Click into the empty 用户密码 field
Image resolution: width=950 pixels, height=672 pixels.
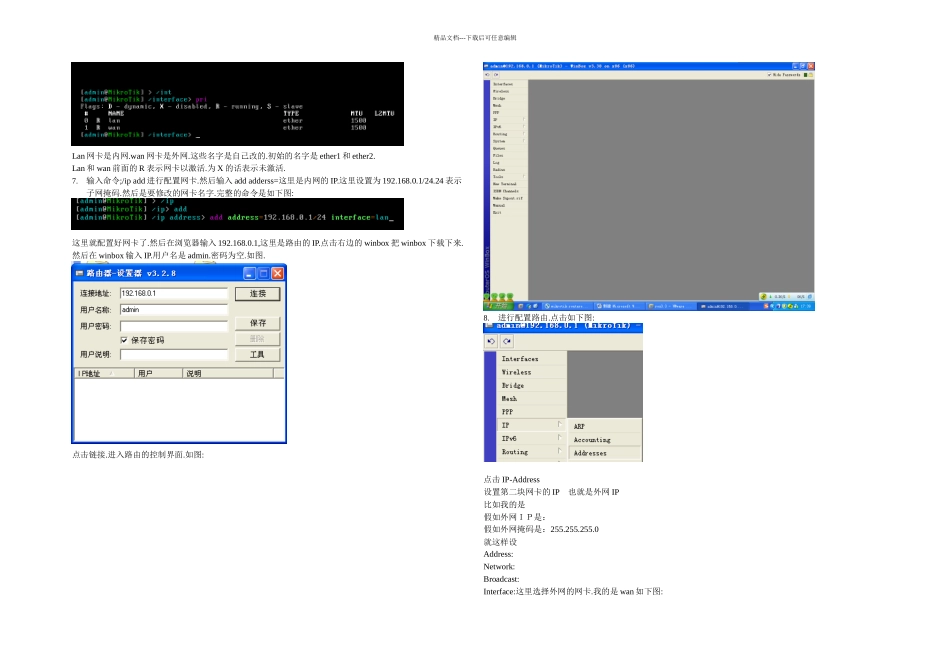click(173, 326)
